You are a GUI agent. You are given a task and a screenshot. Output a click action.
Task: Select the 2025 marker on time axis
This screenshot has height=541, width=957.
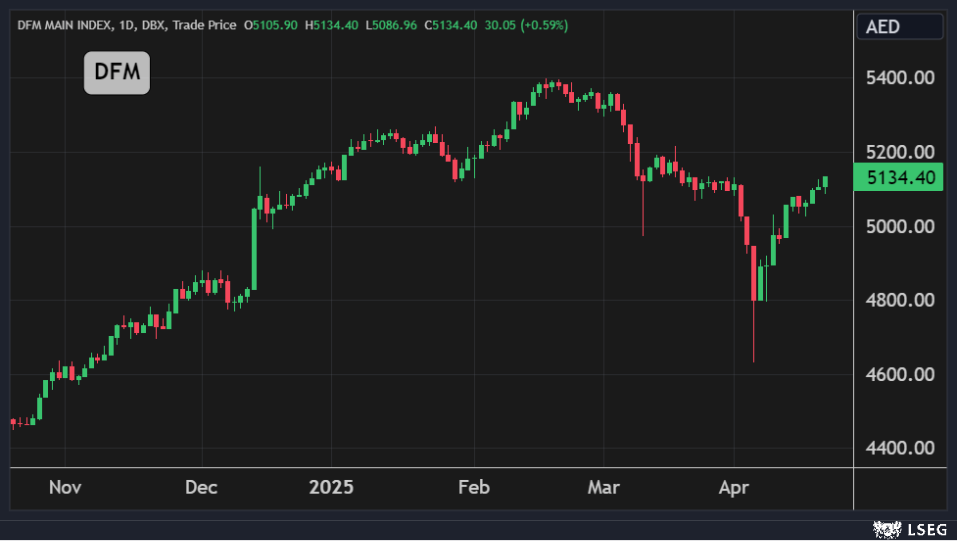[x=331, y=488]
